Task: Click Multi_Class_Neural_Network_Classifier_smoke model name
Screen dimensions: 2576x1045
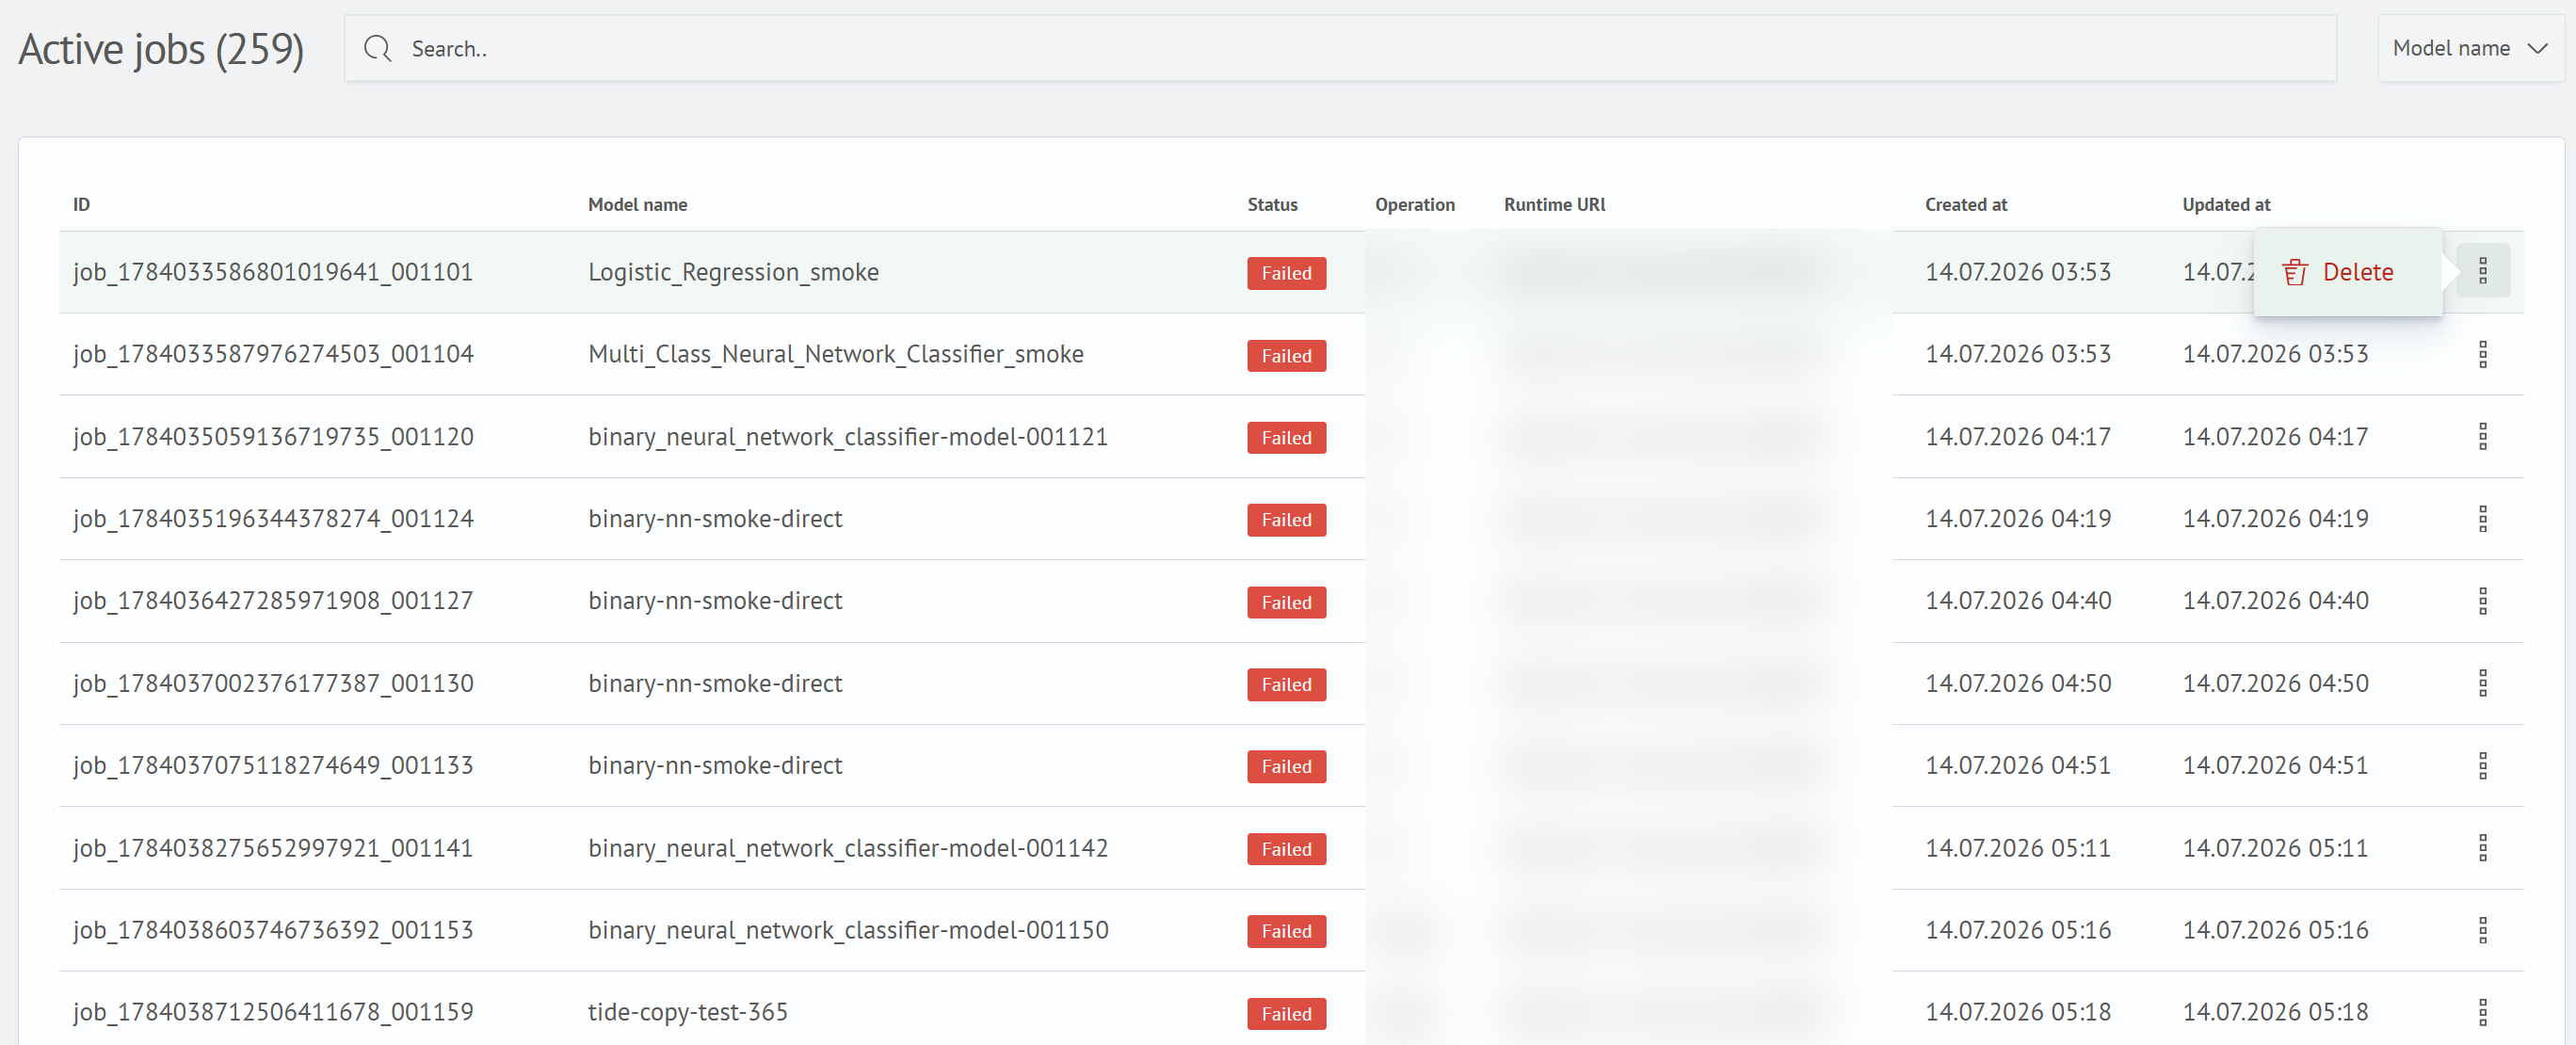Action: [835, 354]
